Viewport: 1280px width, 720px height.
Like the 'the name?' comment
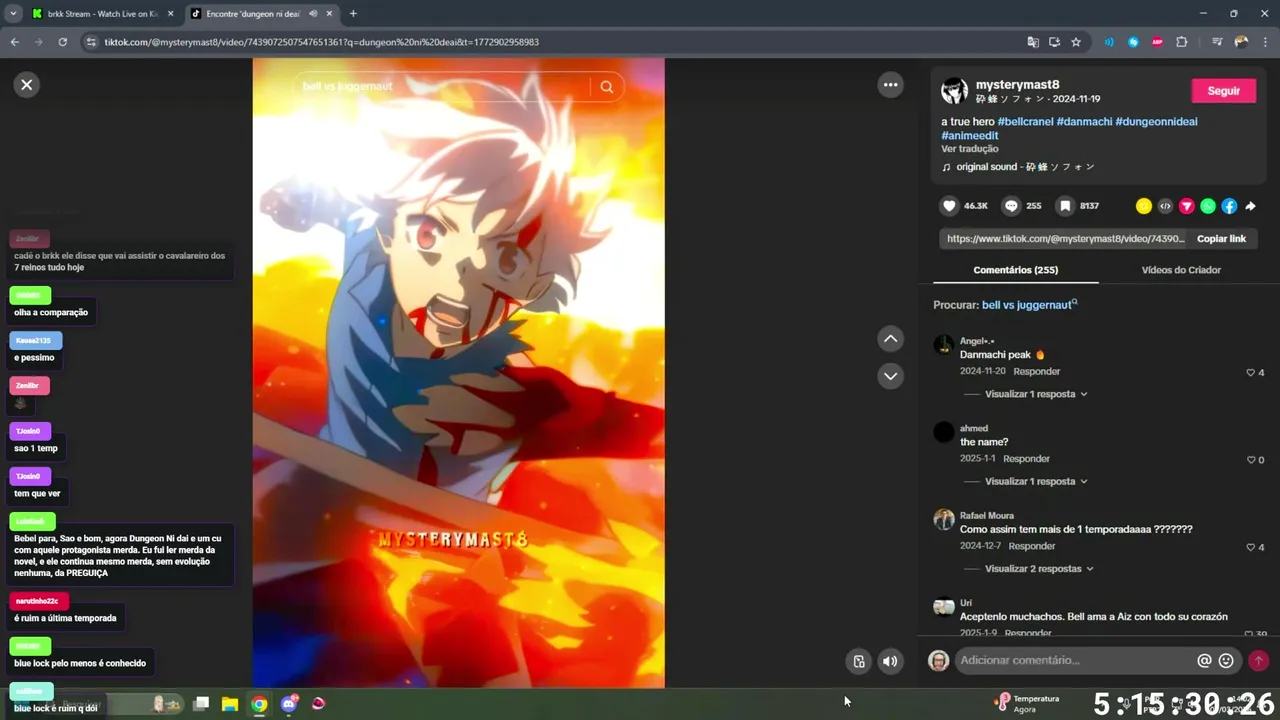pyautogui.click(x=1250, y=460)
